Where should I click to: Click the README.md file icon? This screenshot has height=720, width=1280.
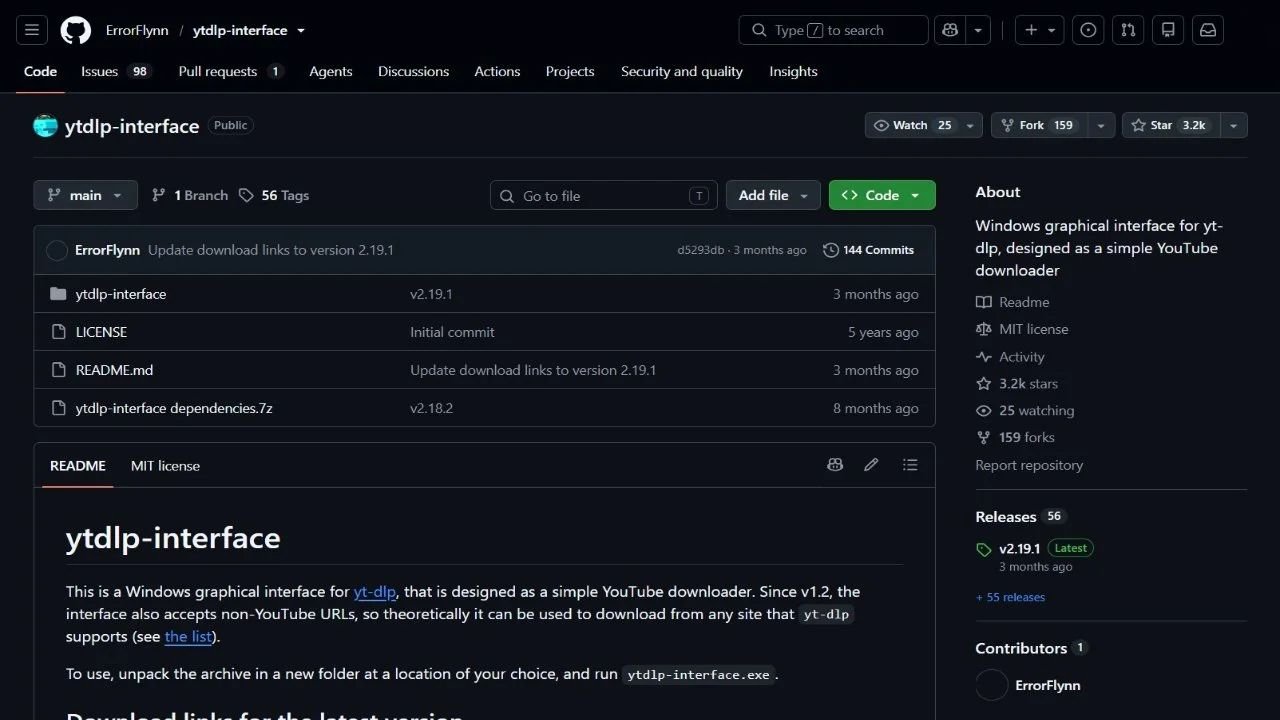(x=58, y=370)
